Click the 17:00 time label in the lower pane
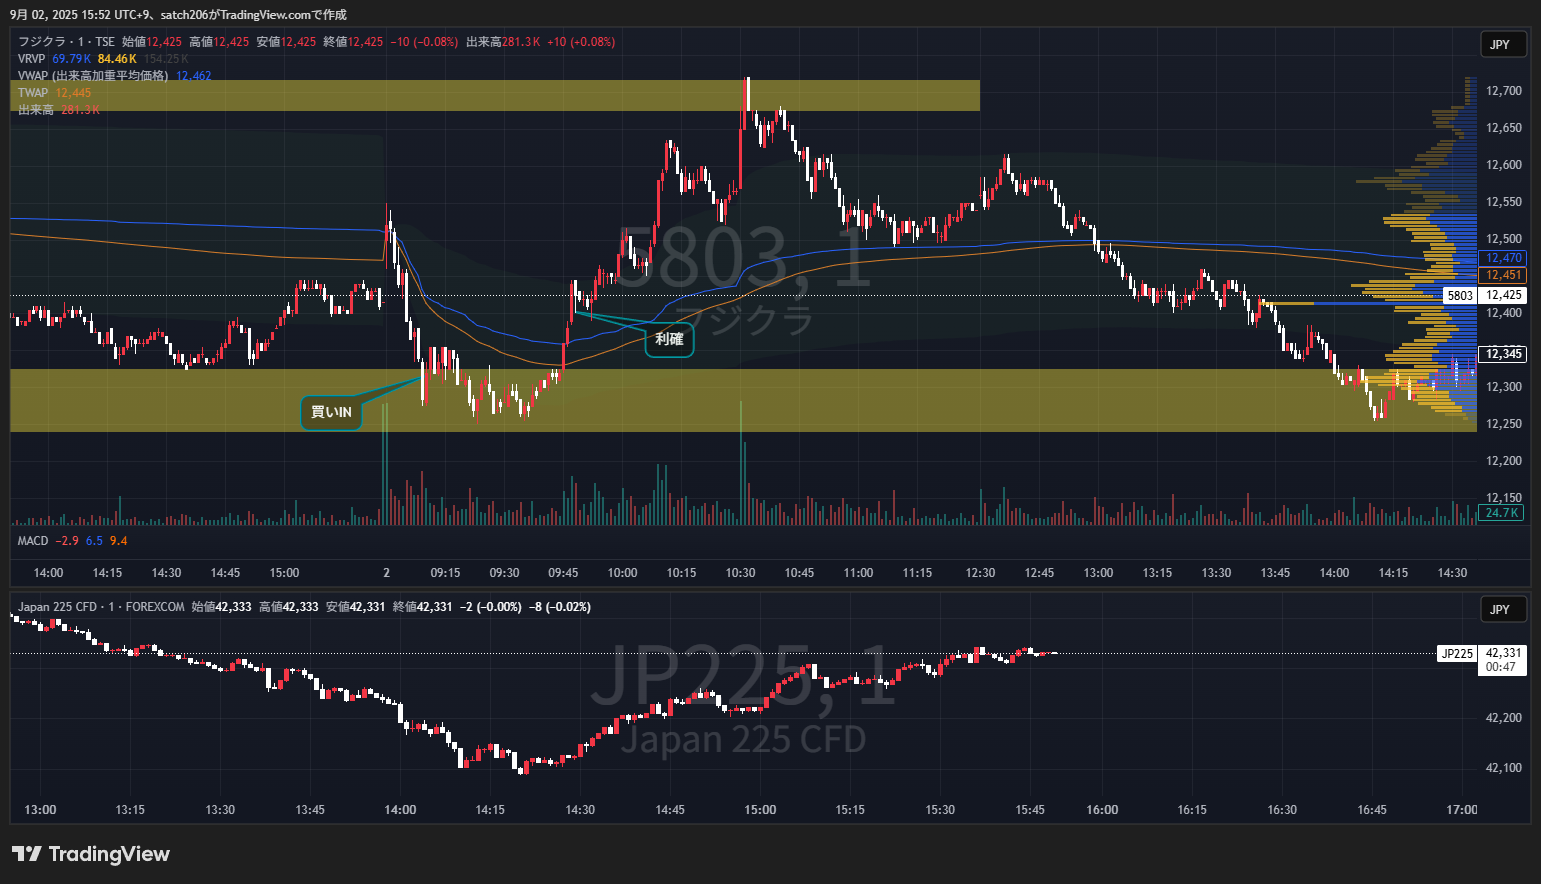The image size is (1541, 884). coord(1462,810)
